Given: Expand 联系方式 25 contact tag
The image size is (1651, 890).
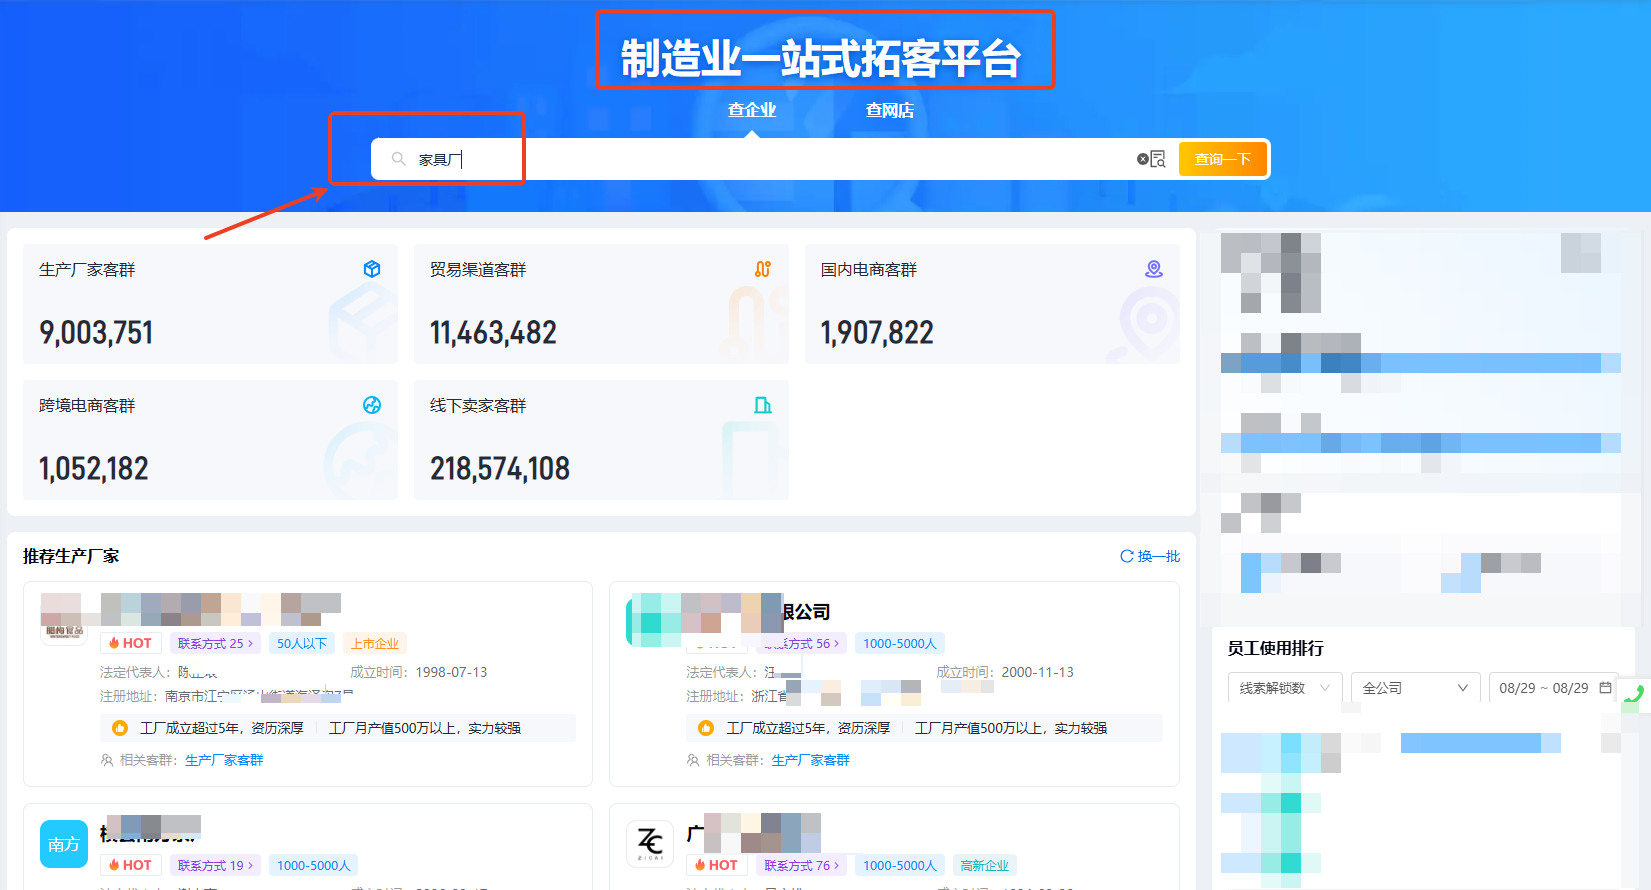Looking at the screenshot, I should tap(215, 644).
